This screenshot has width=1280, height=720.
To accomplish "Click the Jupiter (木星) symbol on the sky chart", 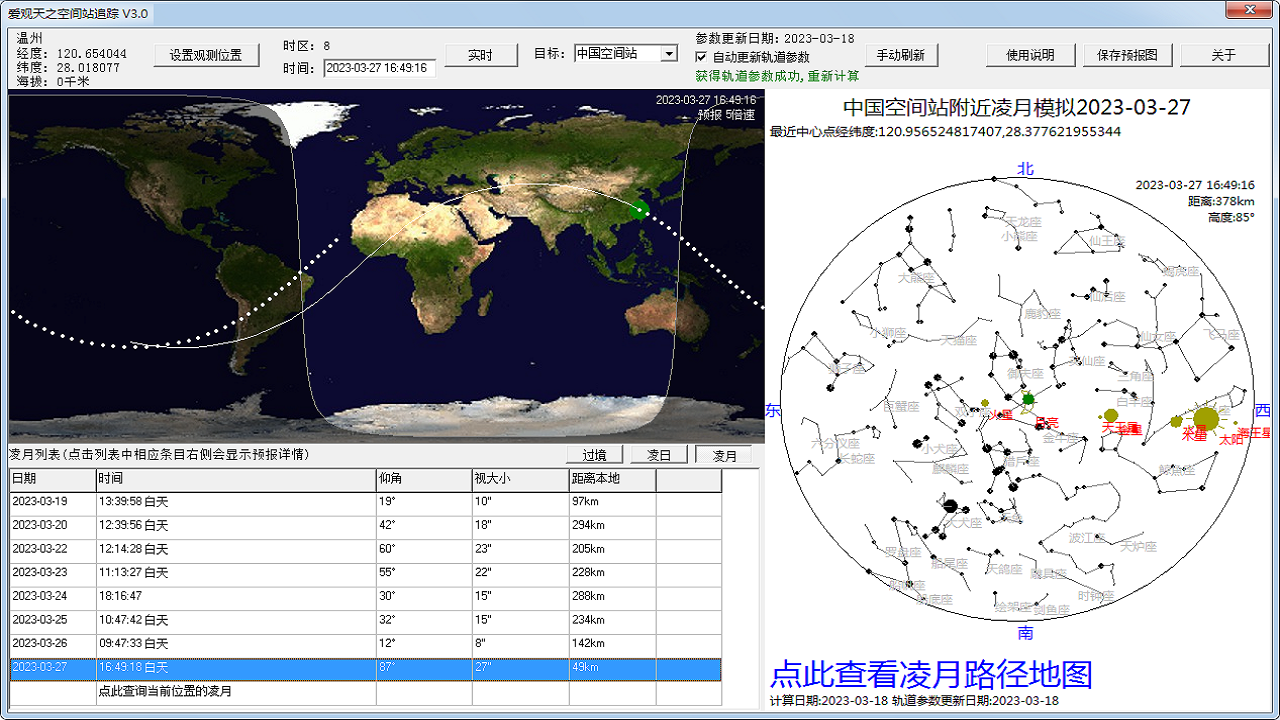I will 1175,422.
